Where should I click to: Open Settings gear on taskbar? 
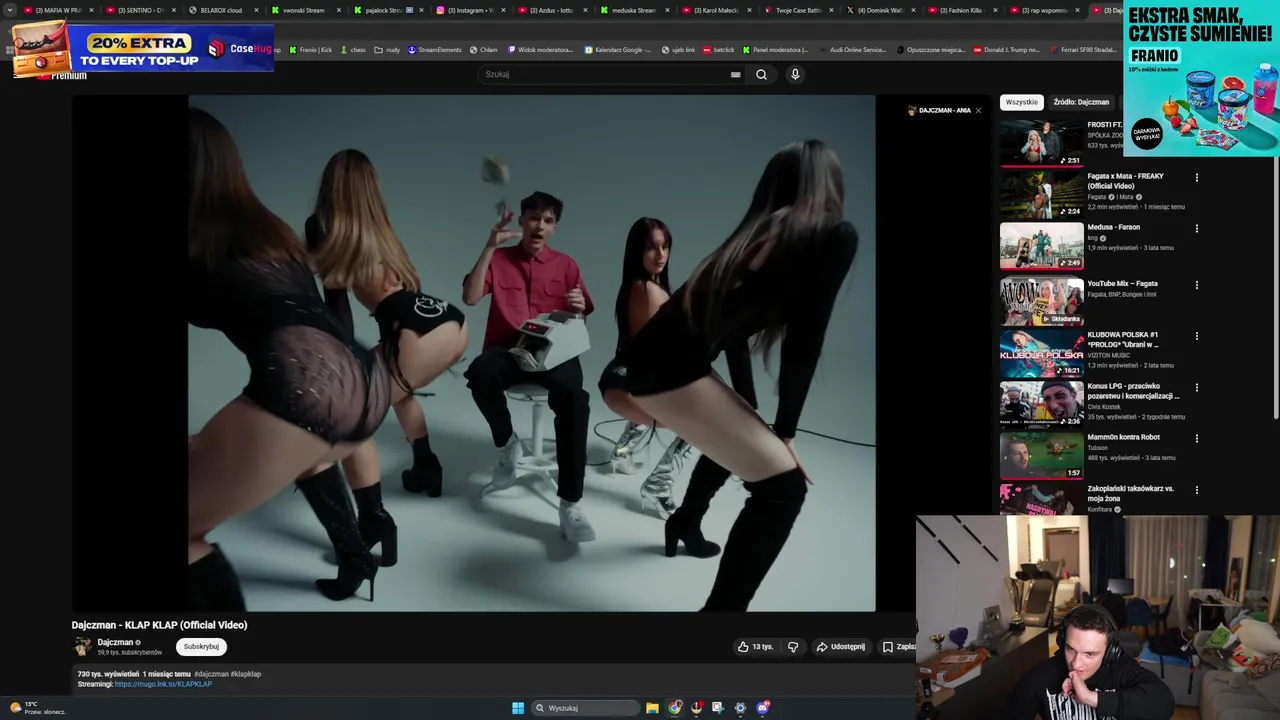740,708
